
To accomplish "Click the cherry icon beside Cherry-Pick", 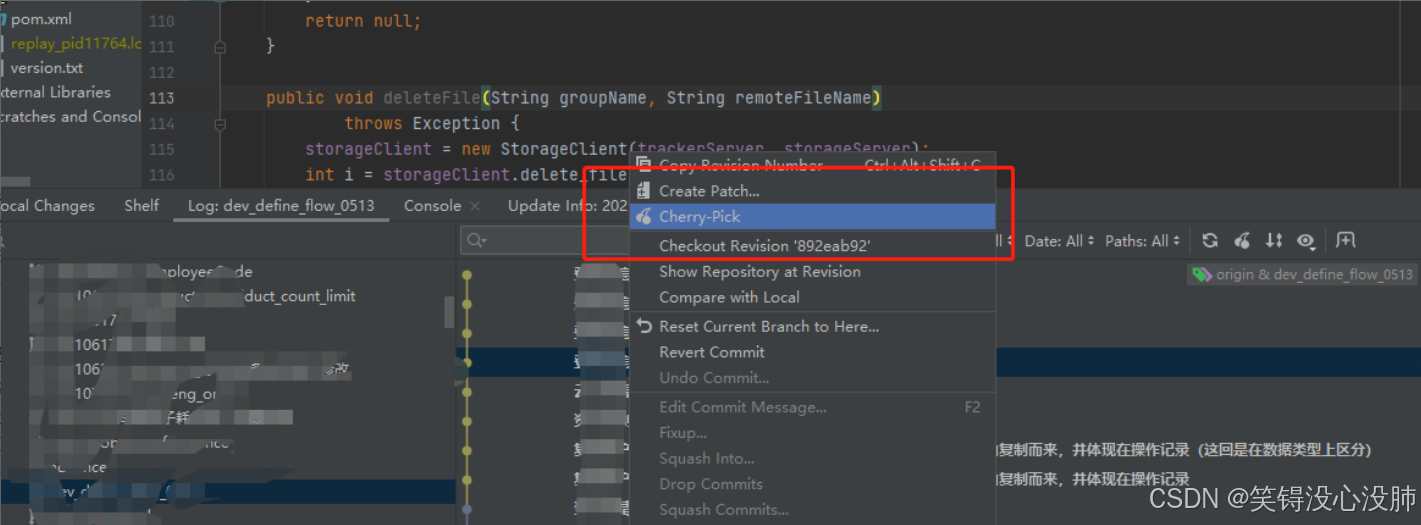I will point(644,217).
